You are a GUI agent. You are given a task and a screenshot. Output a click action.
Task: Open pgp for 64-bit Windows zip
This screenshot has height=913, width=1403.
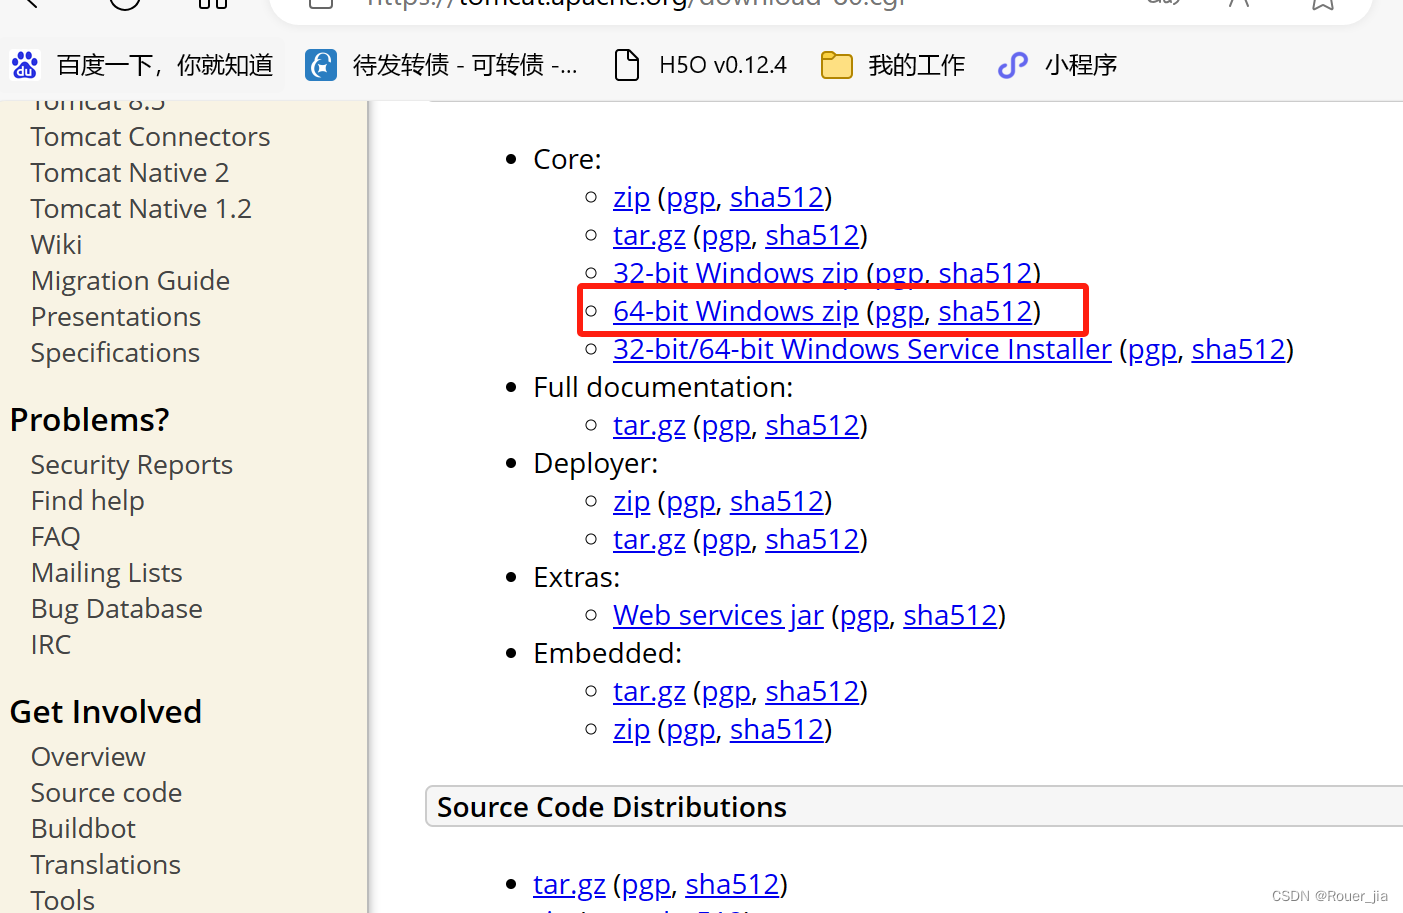pyautogui.click(x=899, y=312)
